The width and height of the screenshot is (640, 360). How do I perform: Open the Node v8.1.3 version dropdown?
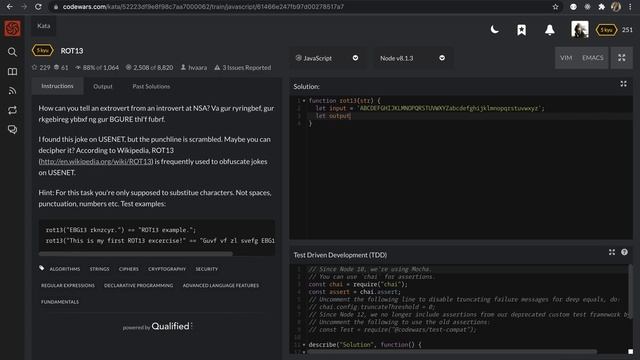coord(412,58)
